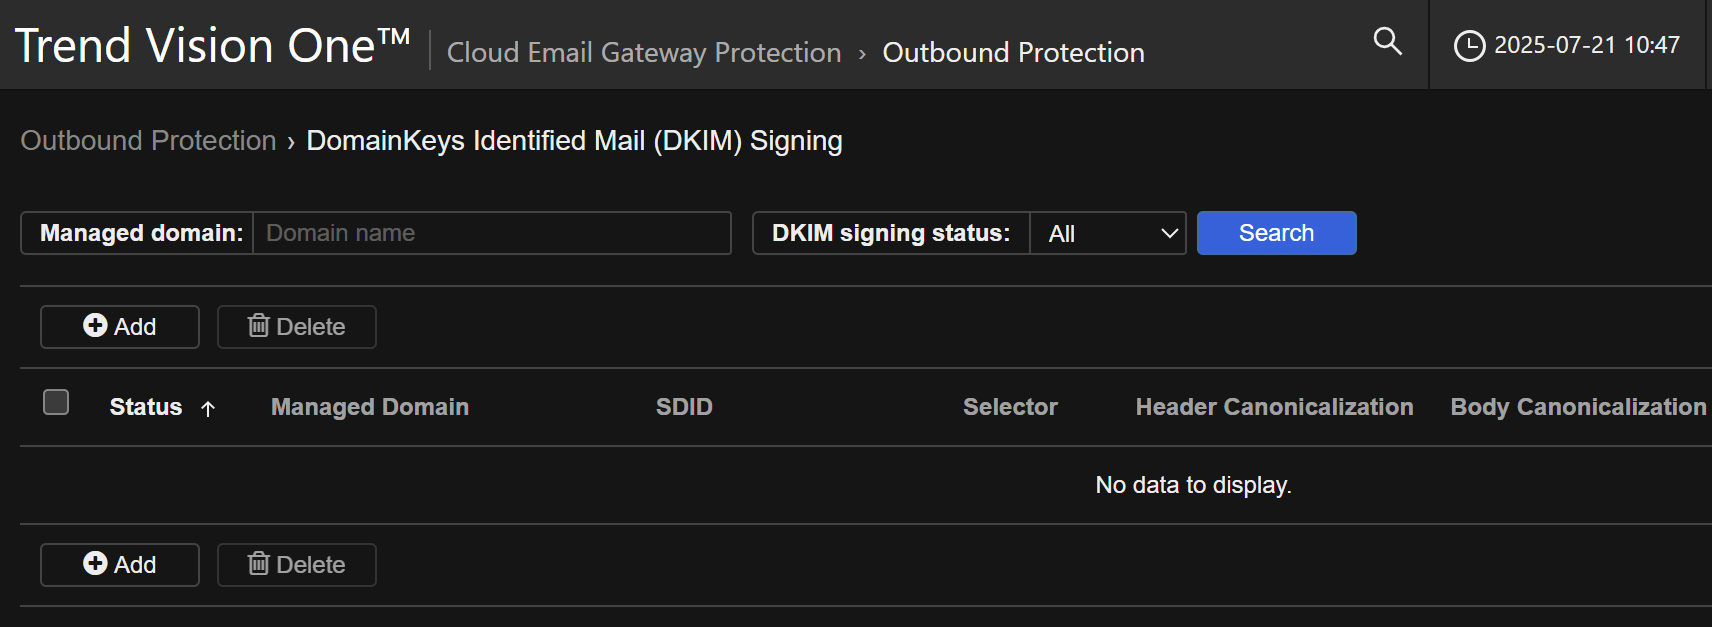Open the DKIM signing status dropdown
The width and height of the screenshot is (1712, 627).
click(x=1108, y=233)
